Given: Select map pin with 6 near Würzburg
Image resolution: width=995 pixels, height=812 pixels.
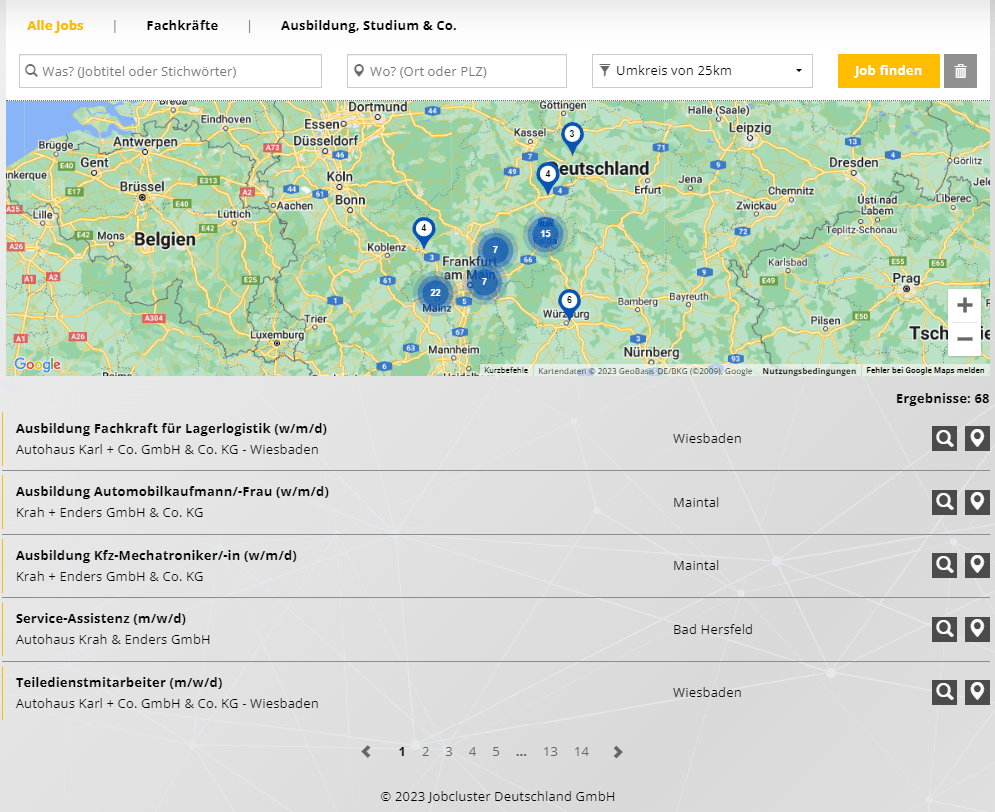Looking at the screenshot, I should [x=569, y=301].
